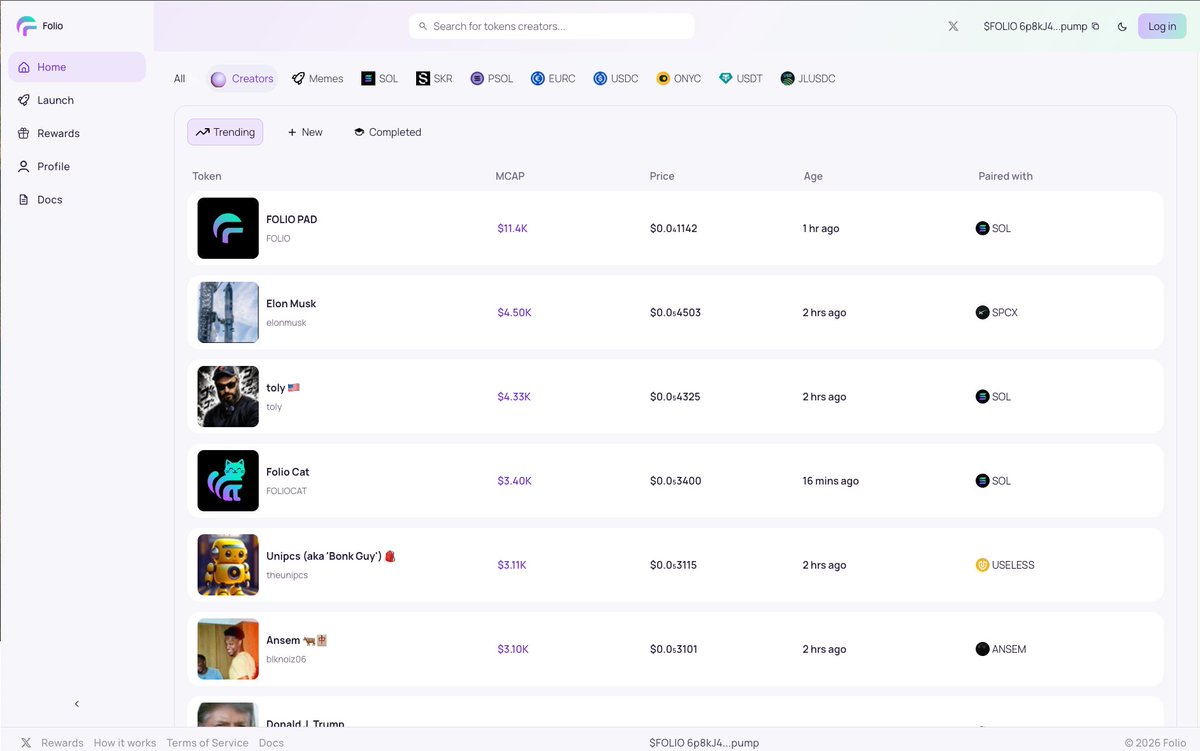
Task: Click the footer How it works link
Action: point(125,743)
